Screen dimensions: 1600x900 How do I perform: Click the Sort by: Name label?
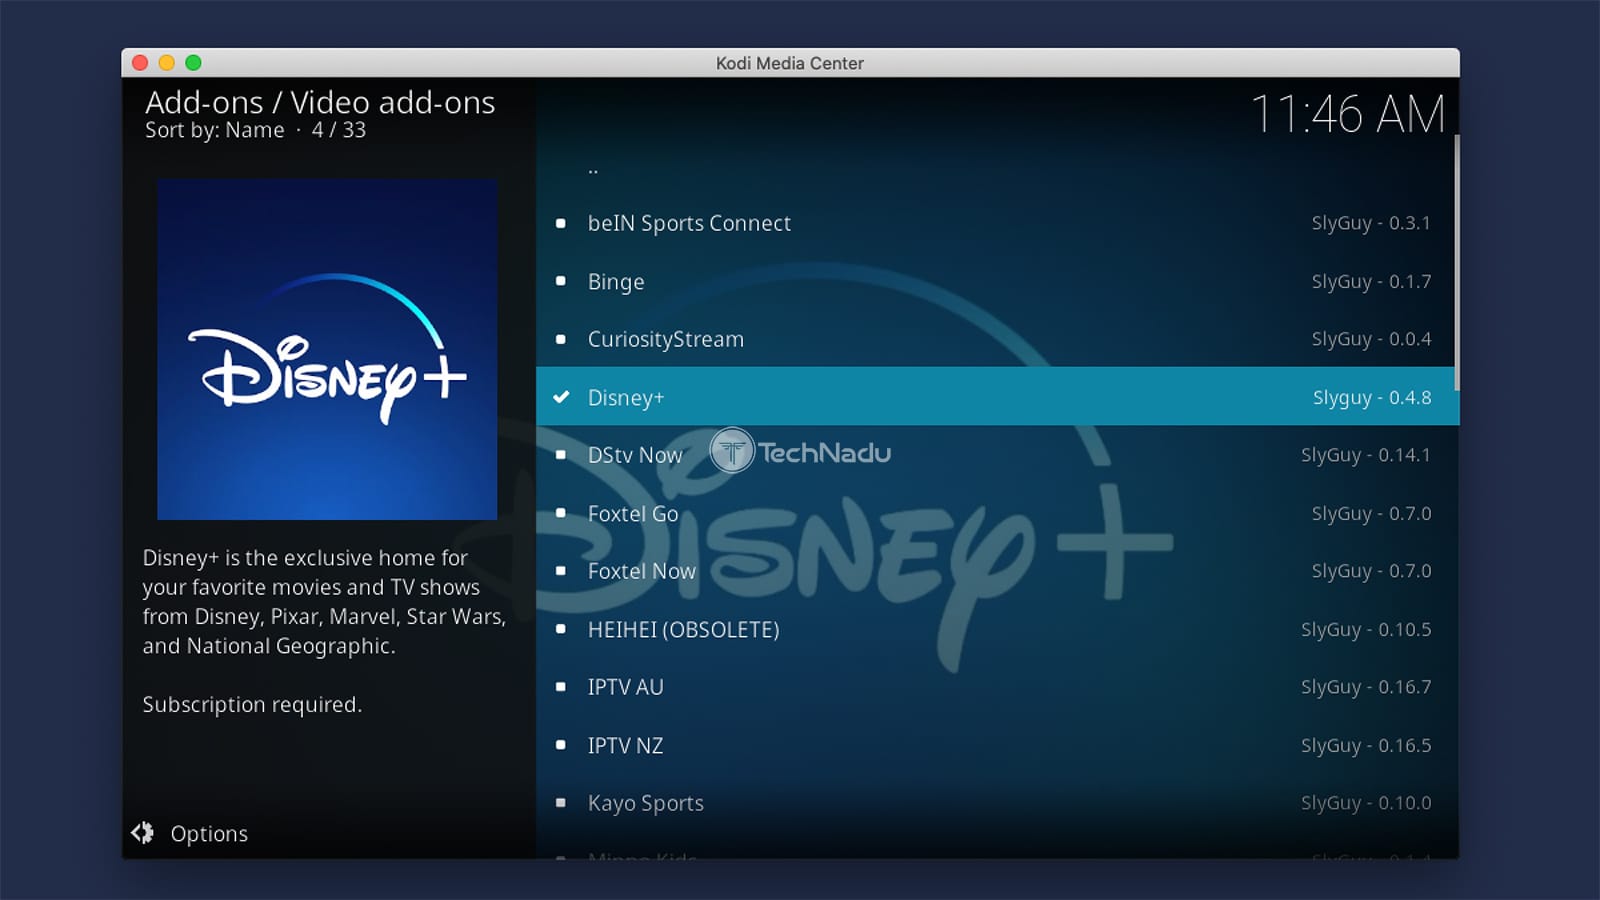coord(214,130)
